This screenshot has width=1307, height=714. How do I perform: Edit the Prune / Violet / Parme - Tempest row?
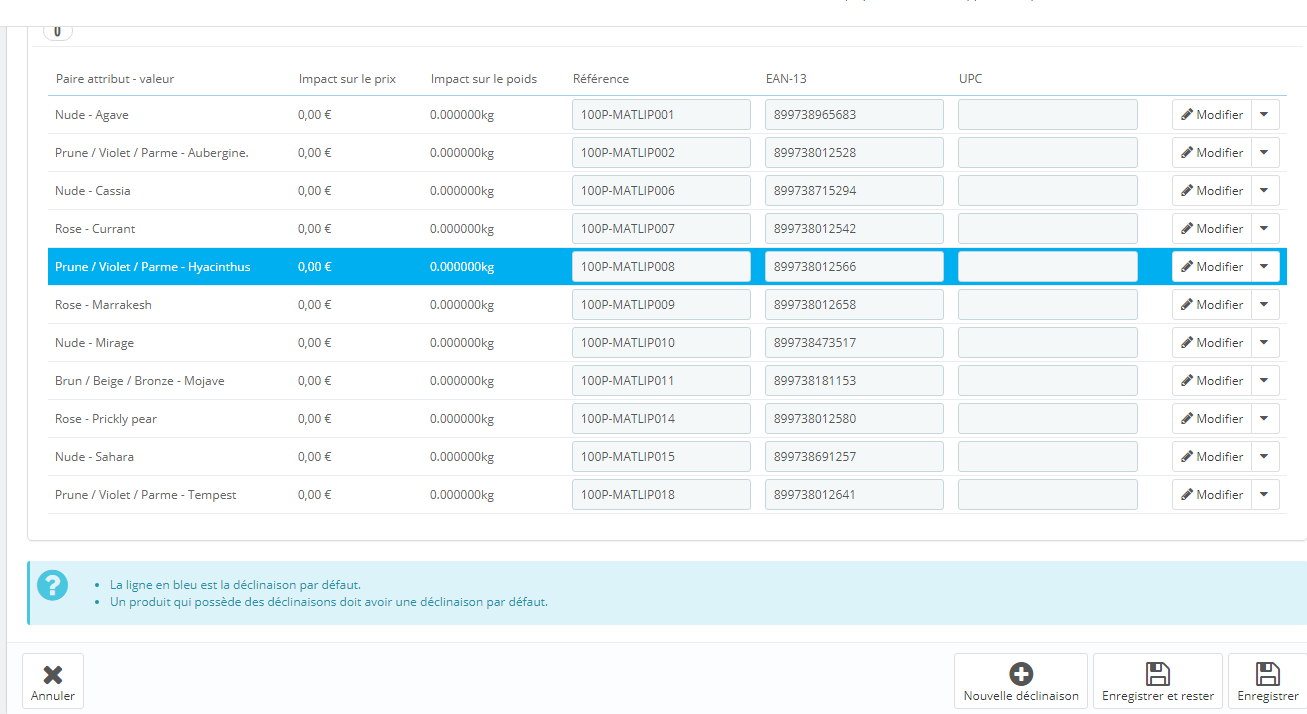tap(1212, 495)
